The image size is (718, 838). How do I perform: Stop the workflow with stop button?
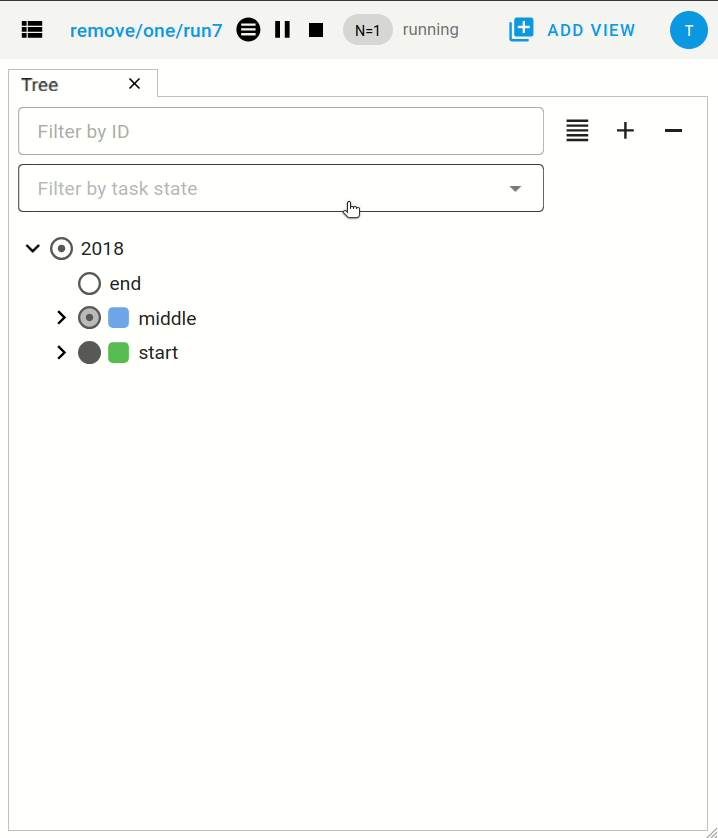[316, 30]
